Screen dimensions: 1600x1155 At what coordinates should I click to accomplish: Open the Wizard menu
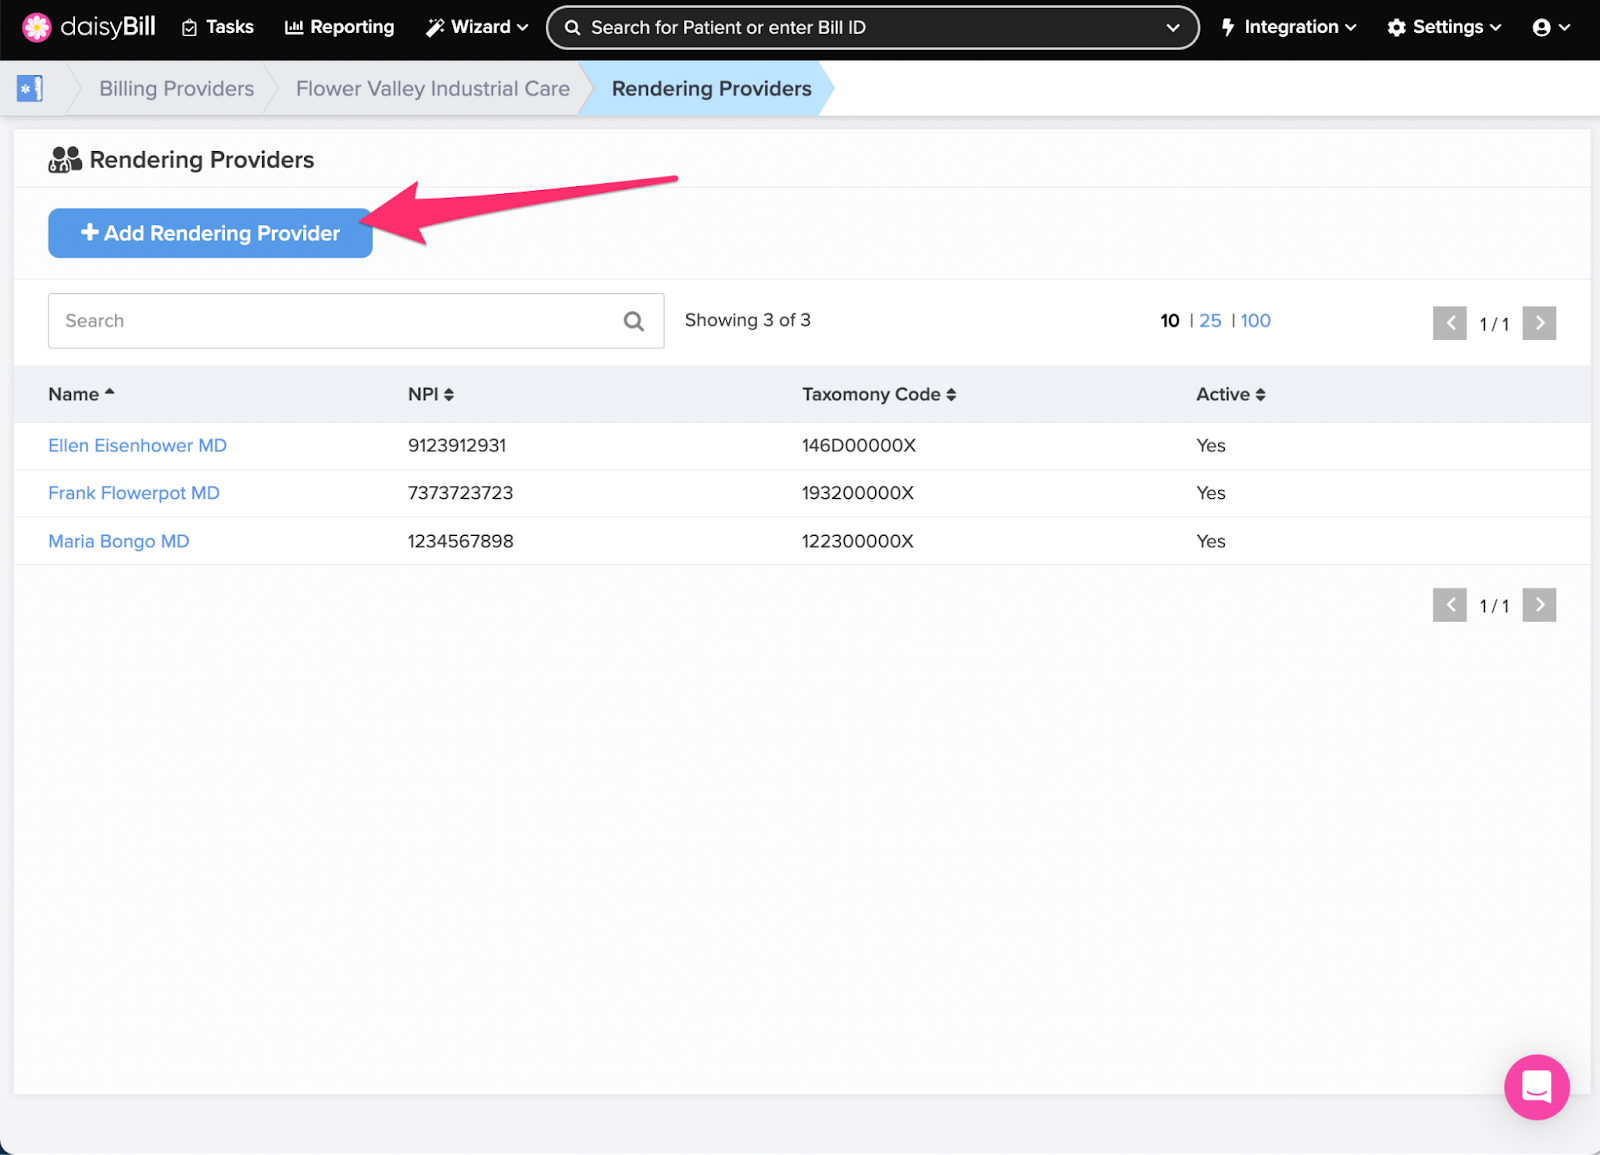(477, 28)
